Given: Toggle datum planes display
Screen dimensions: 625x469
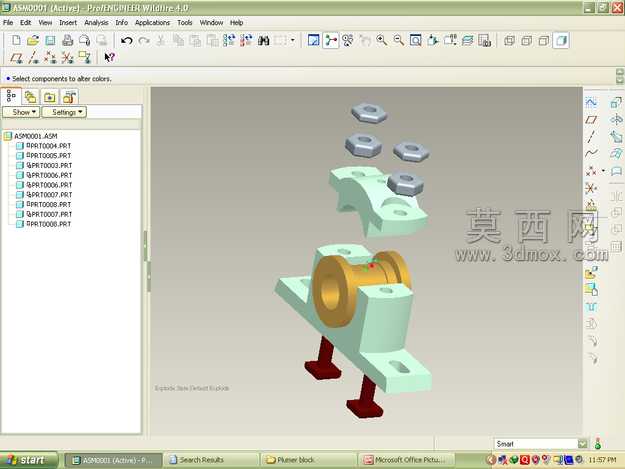Looking at the screenshot, I should coord(16,58).
